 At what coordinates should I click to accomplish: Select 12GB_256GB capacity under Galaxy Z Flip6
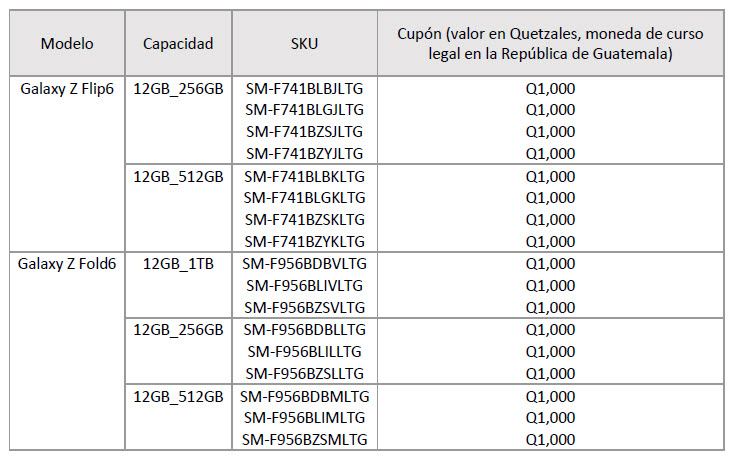click(178, 88)
